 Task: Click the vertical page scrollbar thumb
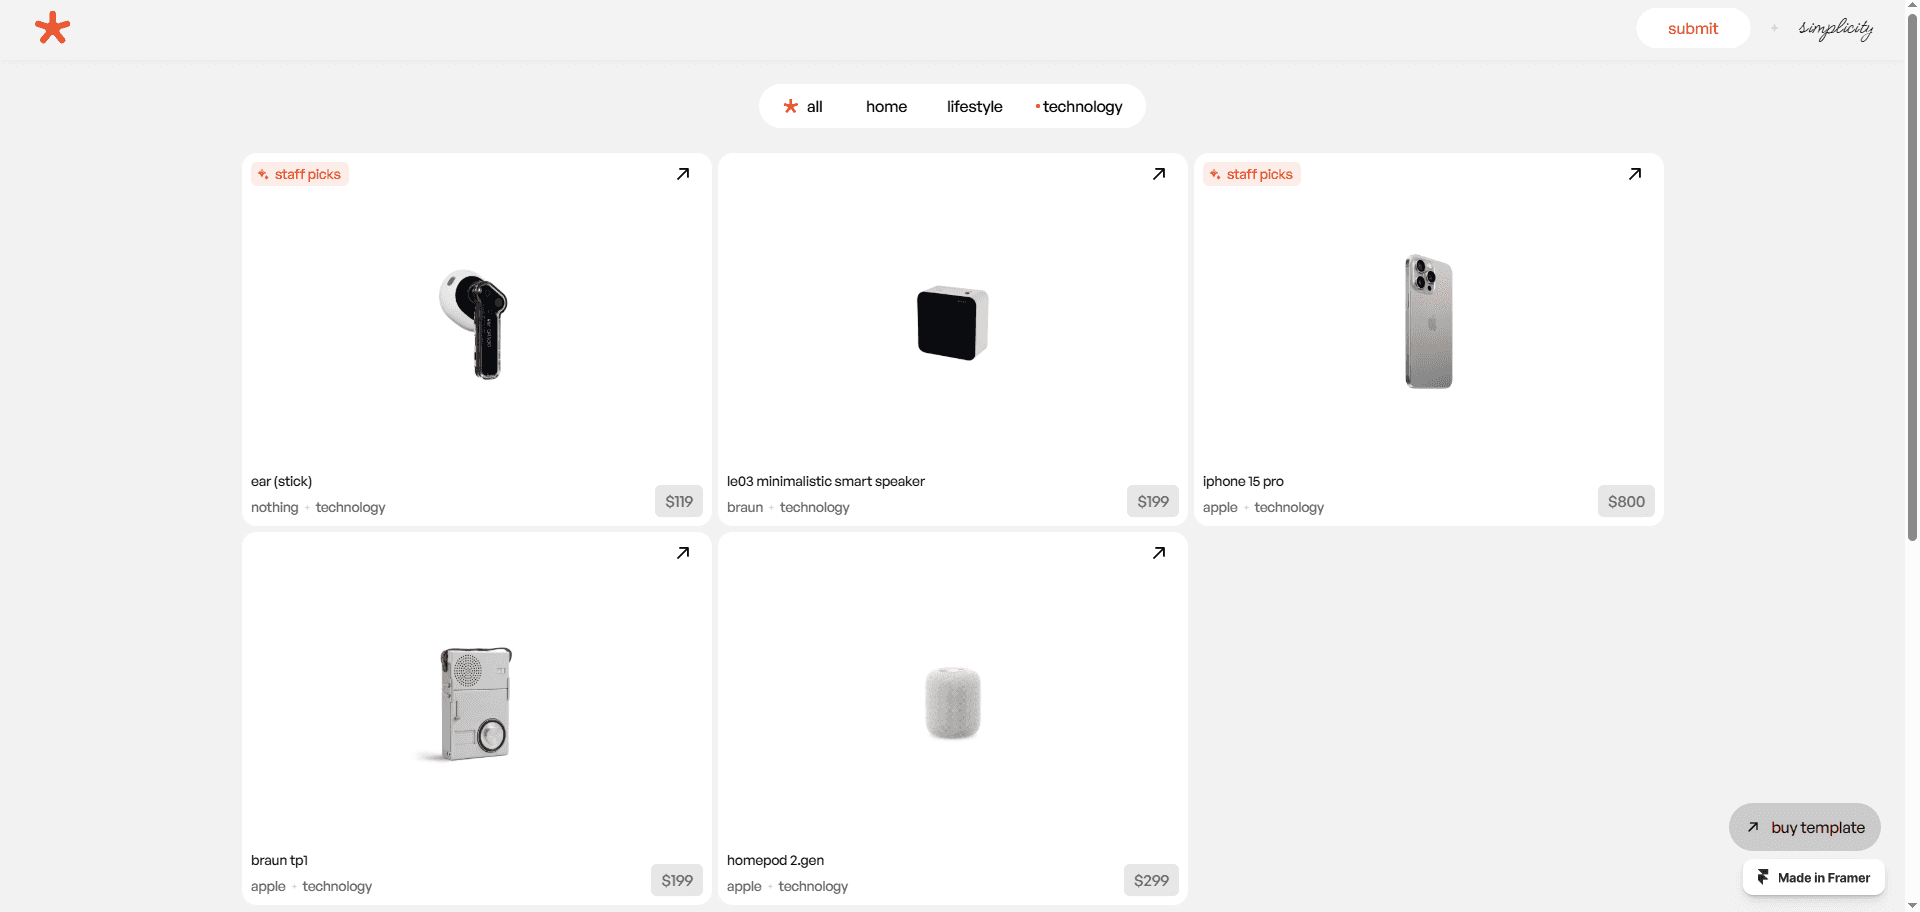1912,278
